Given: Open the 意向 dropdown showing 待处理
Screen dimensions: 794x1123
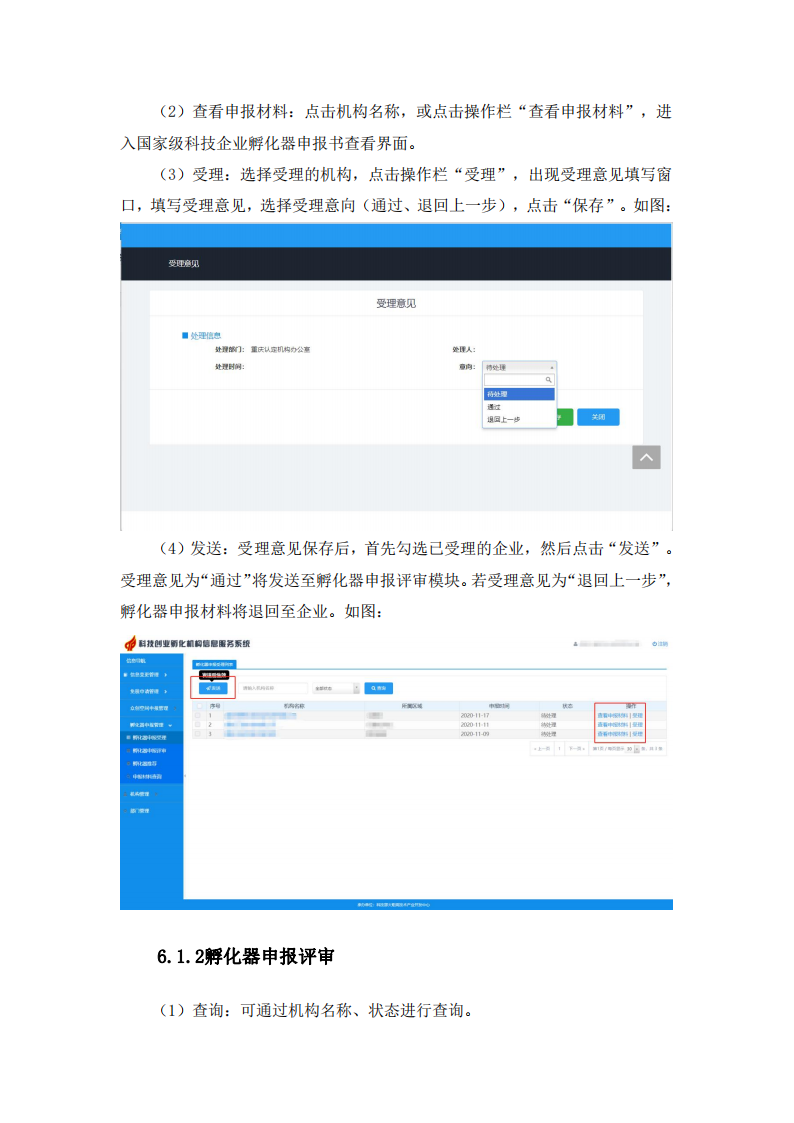Looking at the screenshot, I should 519,367.
